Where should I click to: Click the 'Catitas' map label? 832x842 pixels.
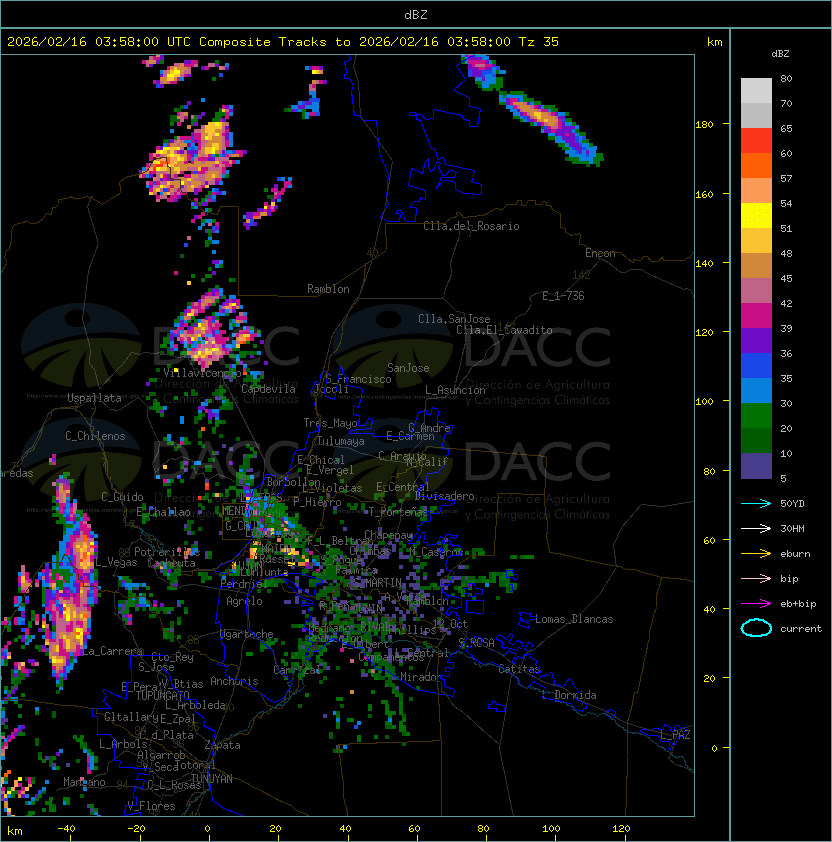pyautogui.click(x=519, y=669)
